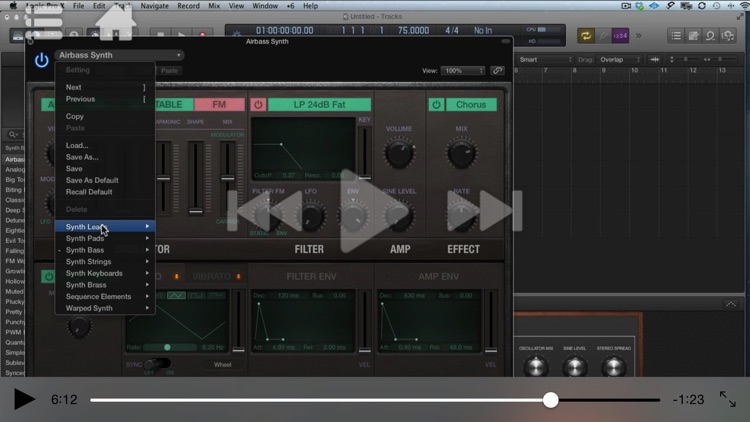Switch oscillator to FM tab
The height and width of the screenshot is (422, 750).
(219, 104)
